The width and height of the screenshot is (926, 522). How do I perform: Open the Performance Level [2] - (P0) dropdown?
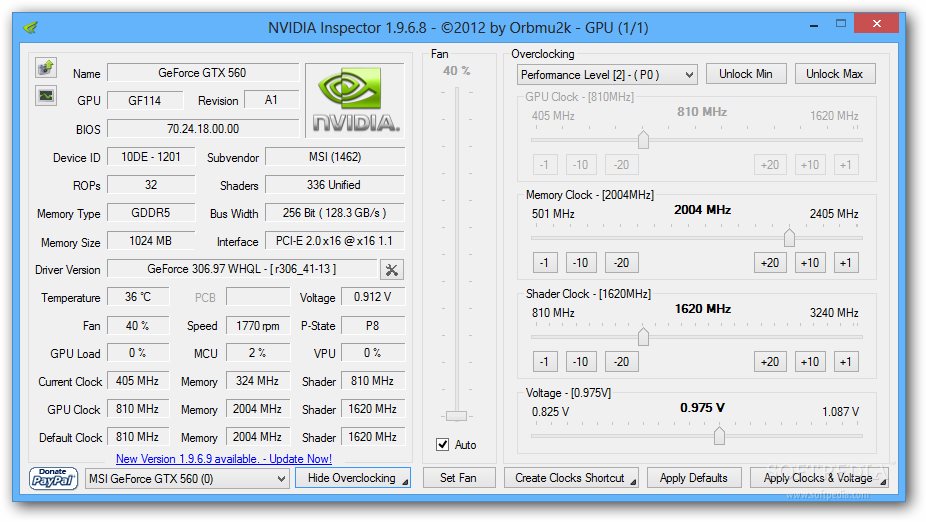tap(607, 75)
